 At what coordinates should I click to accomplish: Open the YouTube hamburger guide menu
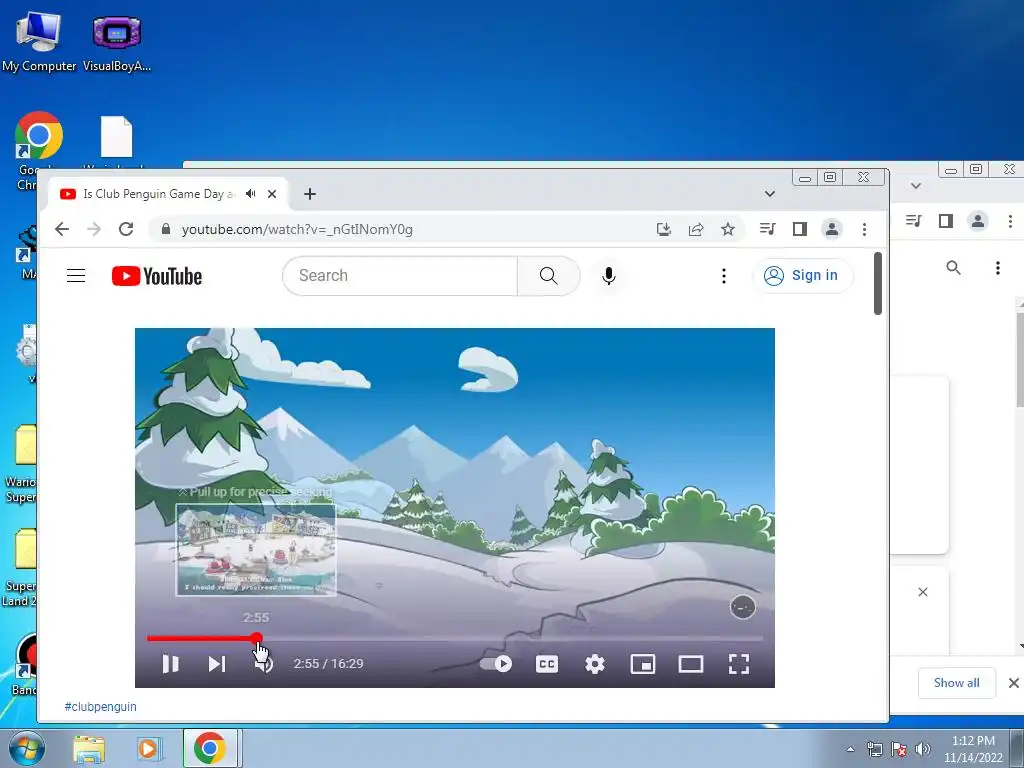(x=76, y=276)
